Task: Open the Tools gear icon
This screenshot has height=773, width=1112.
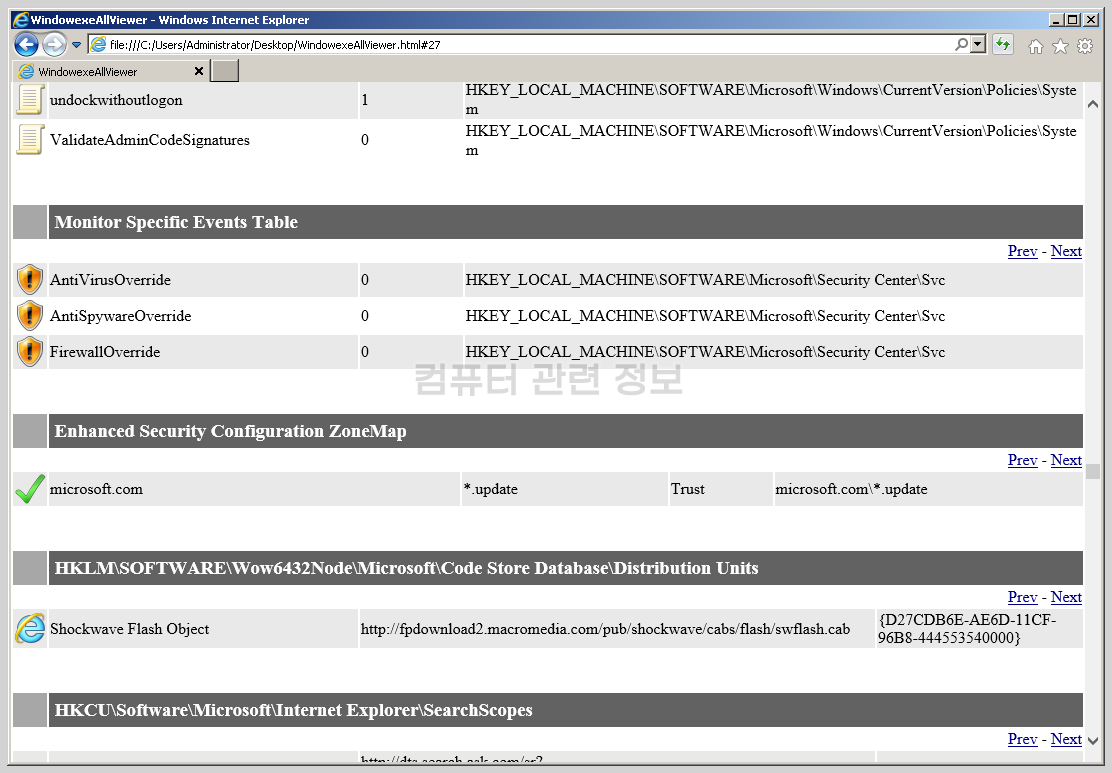Action: click(1085, 46)
